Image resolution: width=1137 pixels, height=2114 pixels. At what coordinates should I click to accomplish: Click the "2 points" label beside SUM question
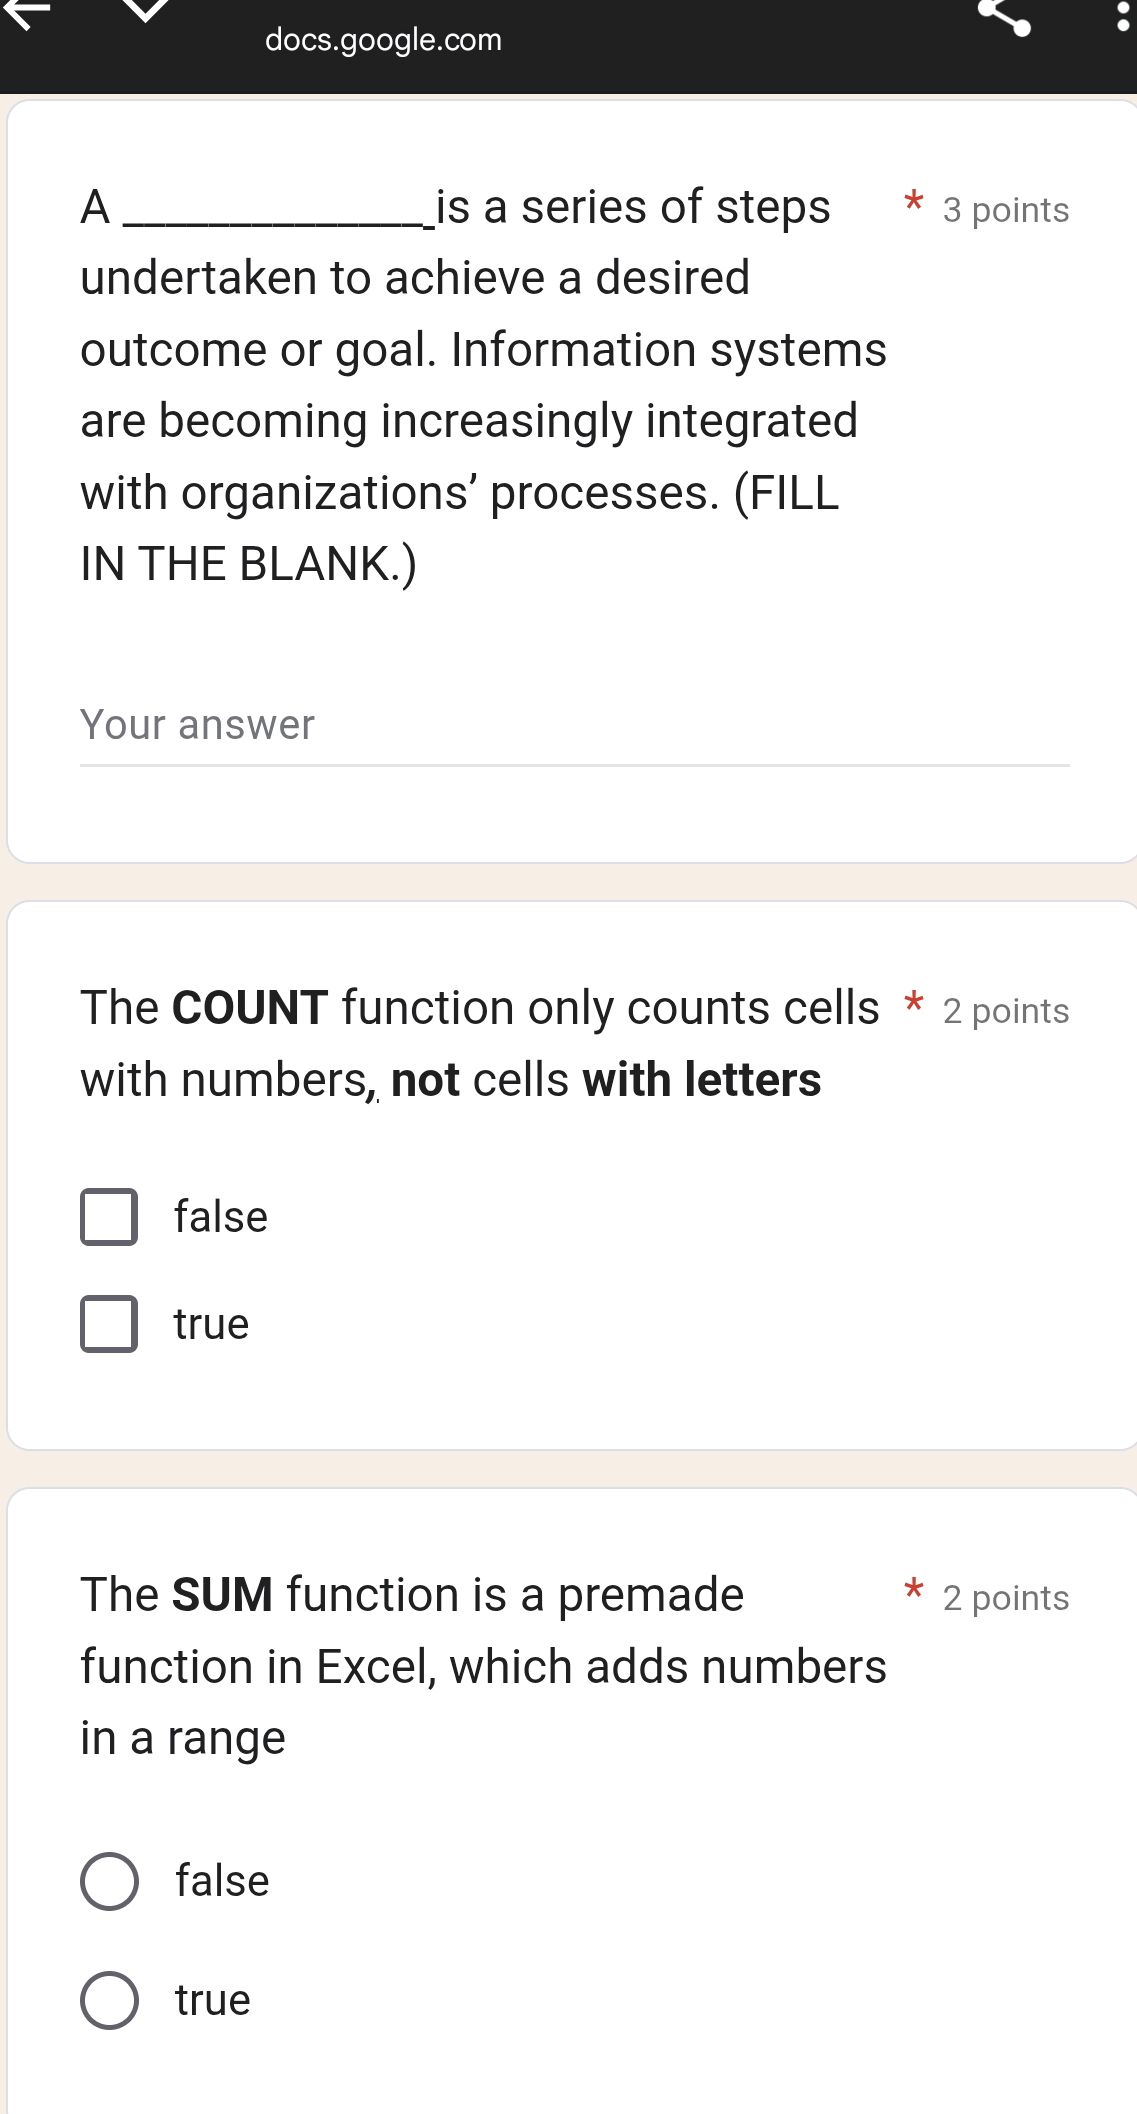click(1005, 1598)
